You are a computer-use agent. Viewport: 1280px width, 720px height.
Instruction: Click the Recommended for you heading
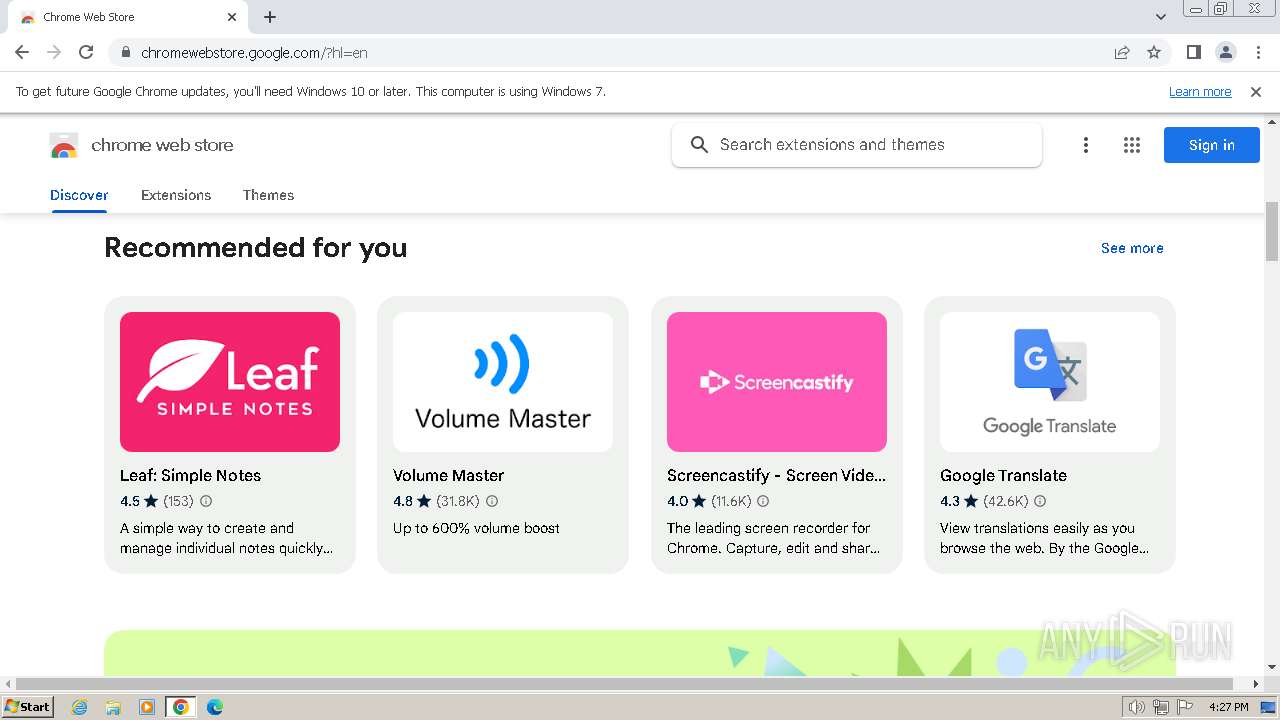[x=255, y=247]
